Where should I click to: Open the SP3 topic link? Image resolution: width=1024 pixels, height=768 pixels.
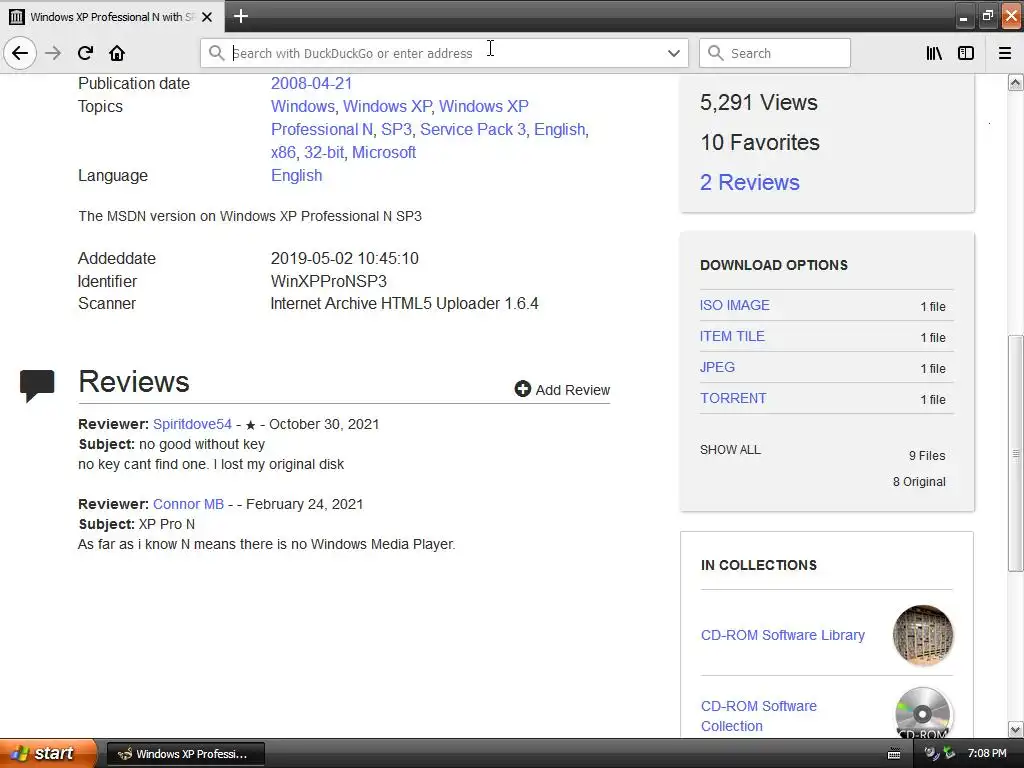pos(396,129)
